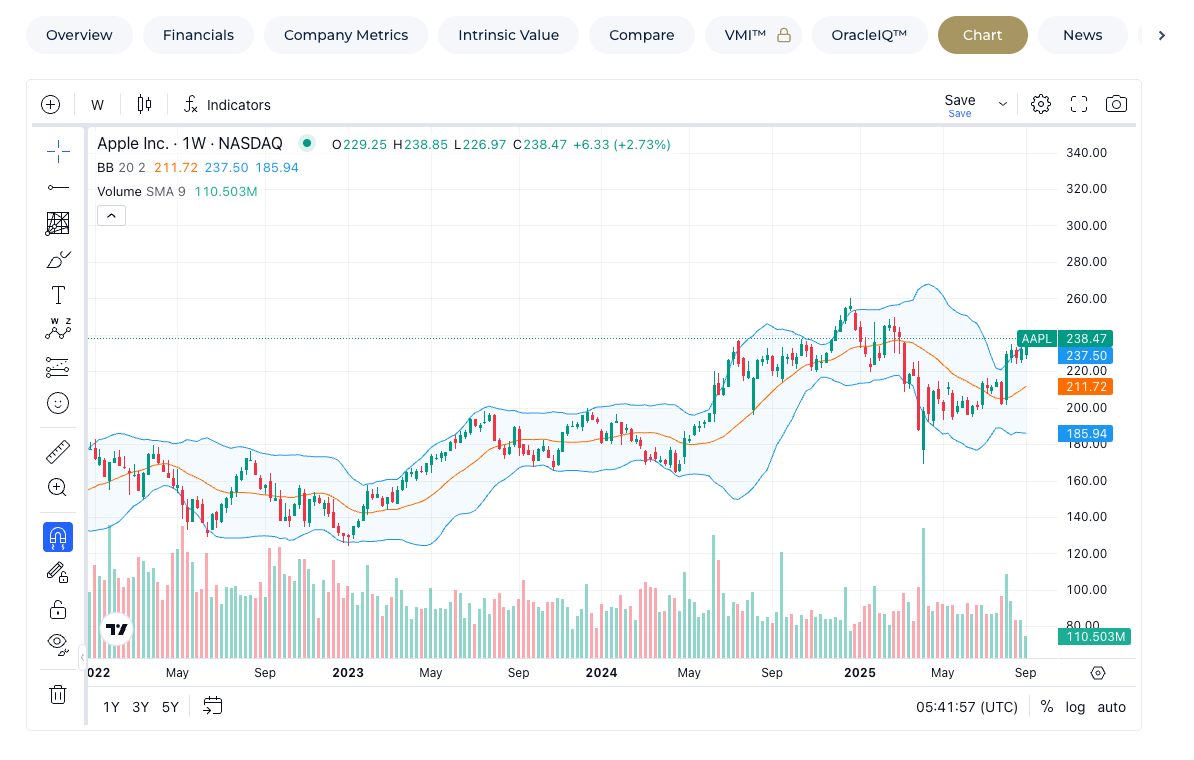Open the Indicators dialog
This screenshot has height=760, width=1194.
(226, 104)
